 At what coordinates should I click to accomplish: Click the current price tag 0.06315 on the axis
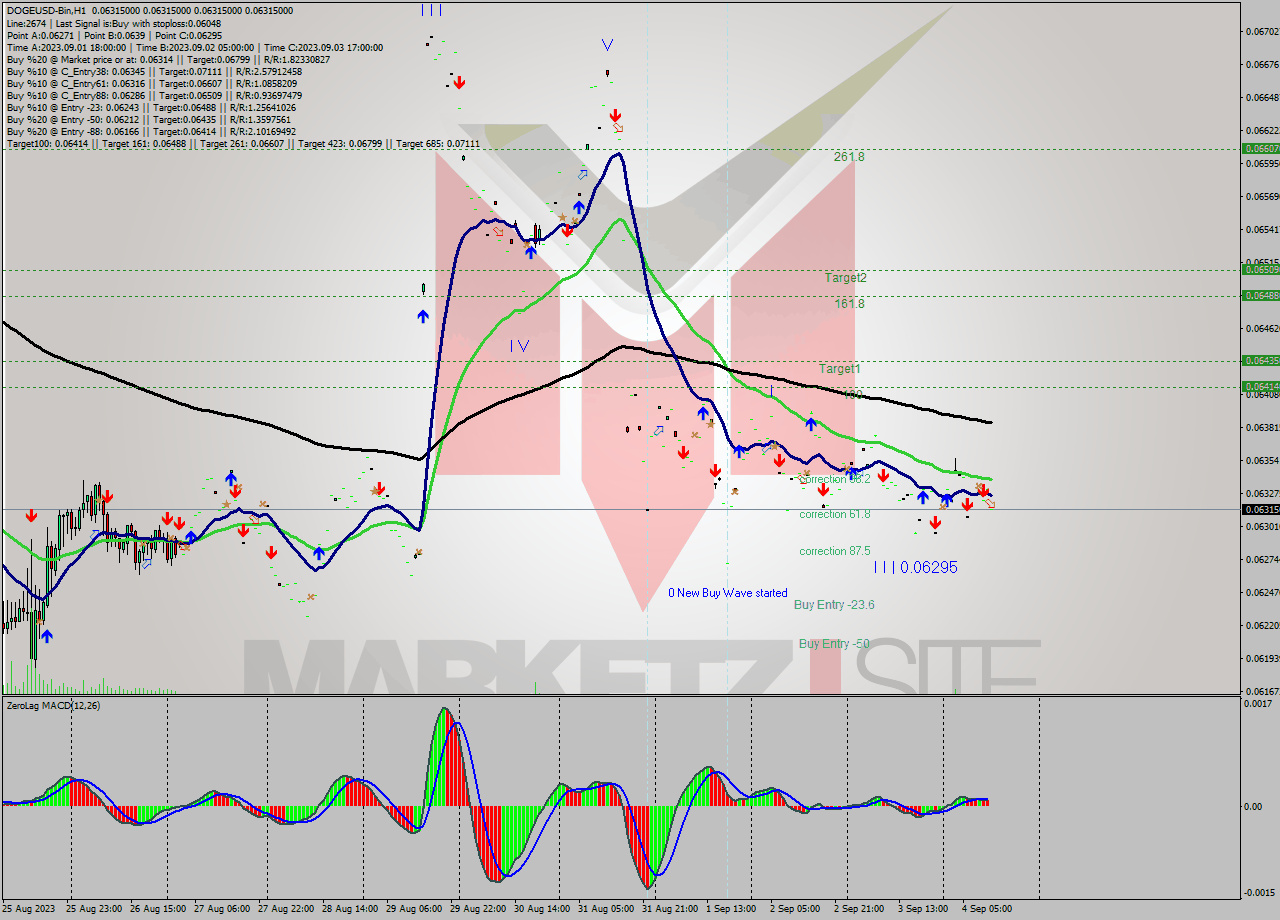tap(1259, 509)
